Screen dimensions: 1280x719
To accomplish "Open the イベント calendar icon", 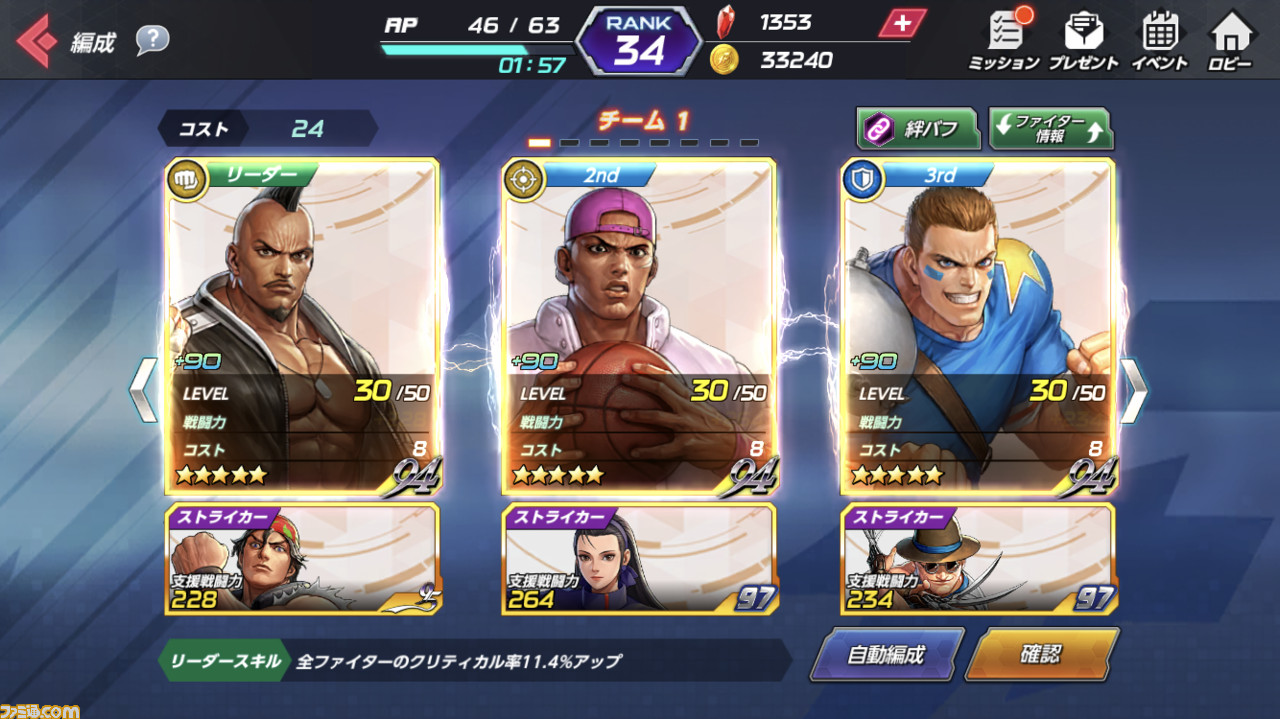I will click(x=1160, y=40).
